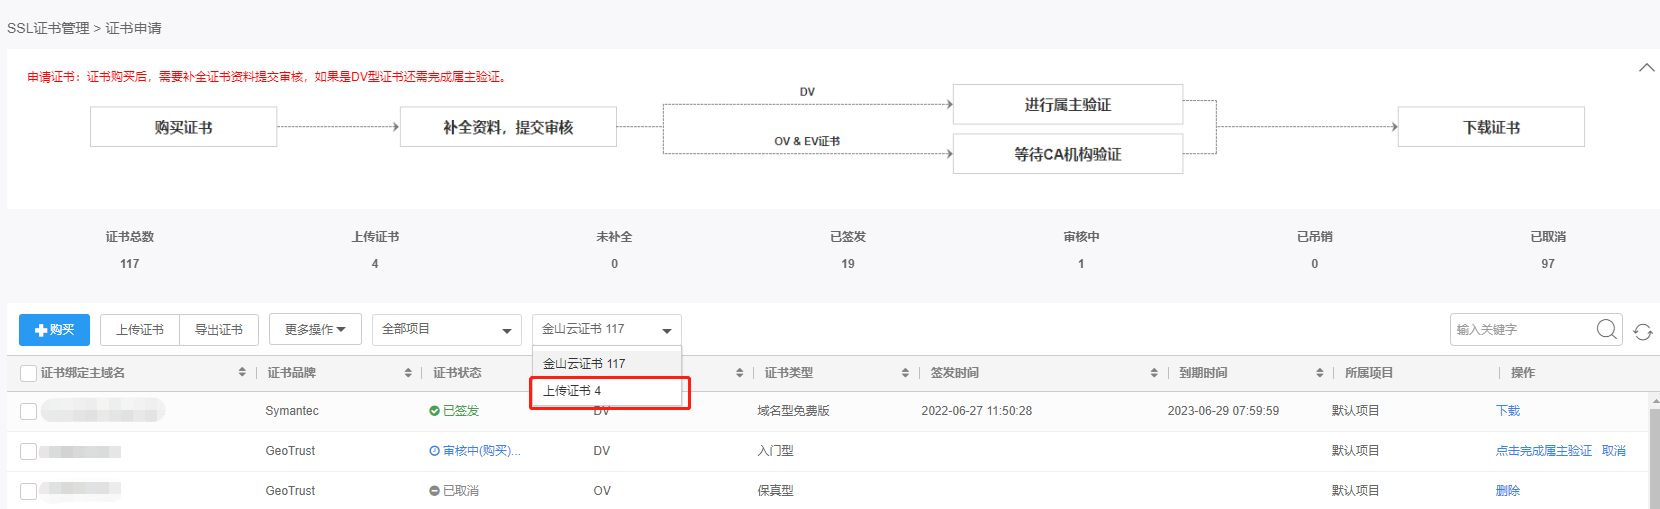Focus the 输入关键字 search field
This screenshot has height=509, width=1660.
click(x=1523, y=329)
